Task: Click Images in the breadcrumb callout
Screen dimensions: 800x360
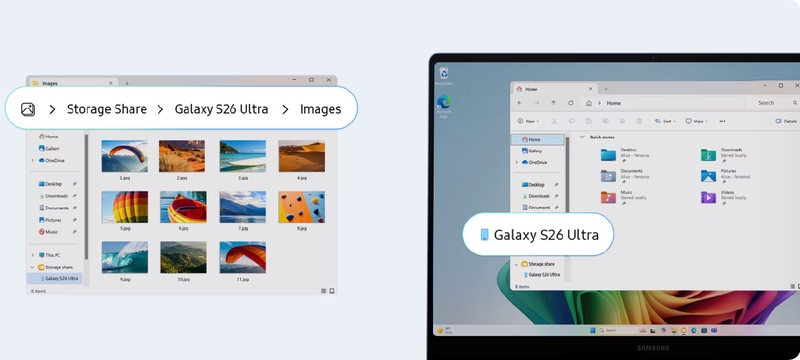Action: click(x=320, y=109)
